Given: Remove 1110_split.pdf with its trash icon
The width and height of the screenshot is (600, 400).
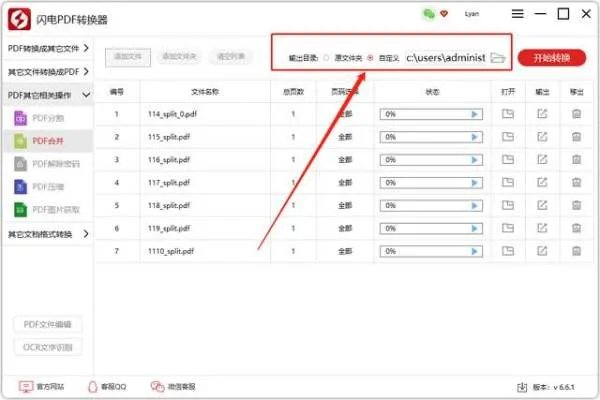Looking at the screenshot, I should point(576,251).
